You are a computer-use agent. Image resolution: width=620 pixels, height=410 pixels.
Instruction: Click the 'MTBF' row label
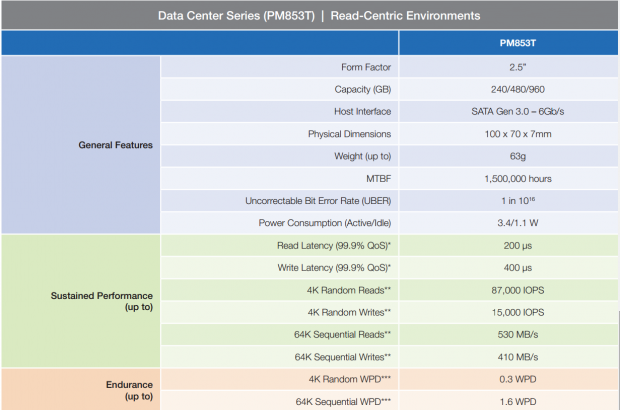(378, 179)
